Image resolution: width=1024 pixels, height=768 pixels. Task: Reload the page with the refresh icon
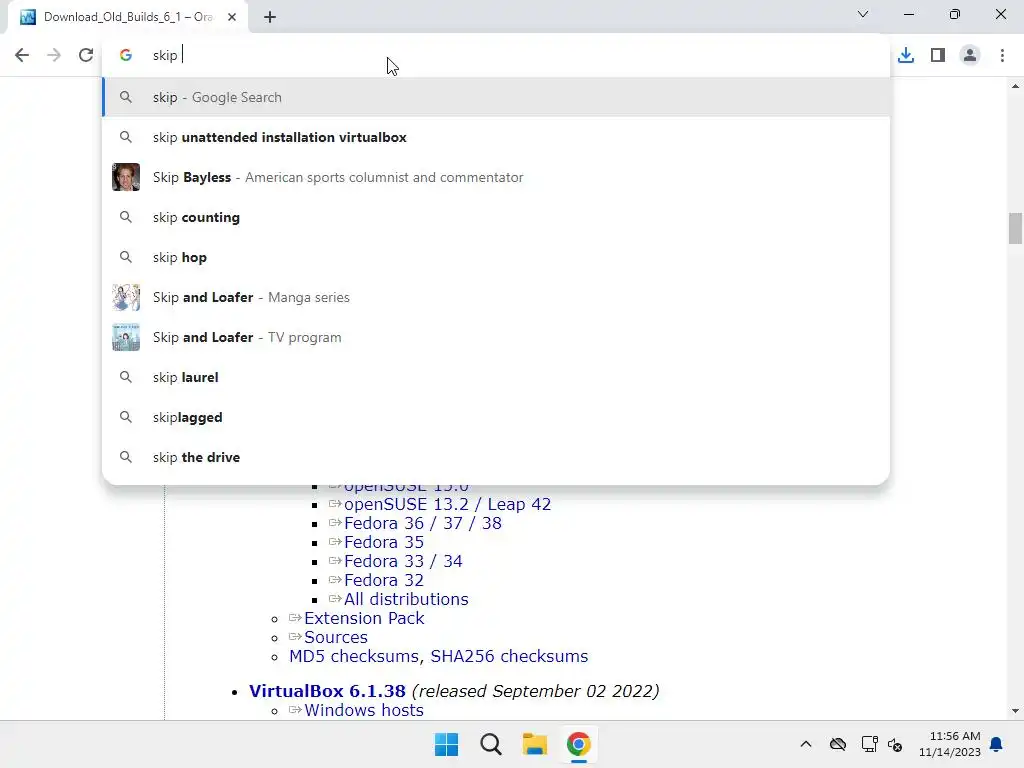click(x=86, y=55)
